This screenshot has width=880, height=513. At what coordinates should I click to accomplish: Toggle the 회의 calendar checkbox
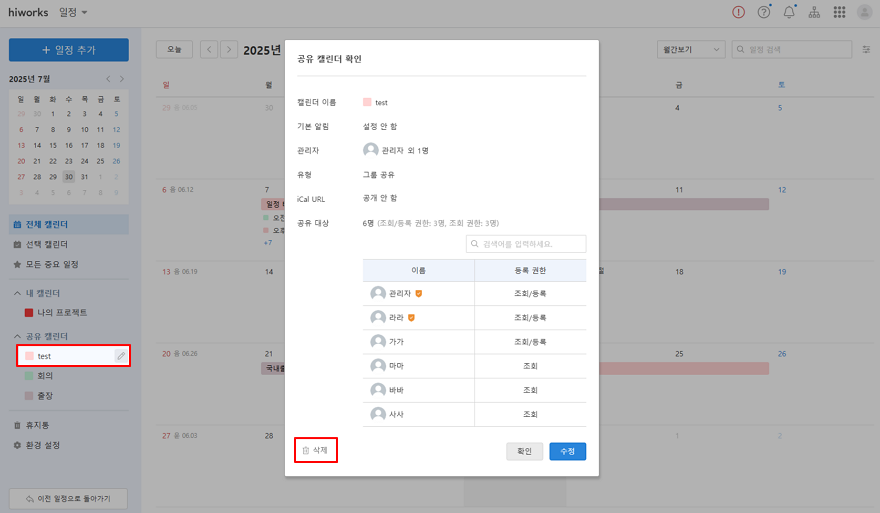[x=29, y=376]
